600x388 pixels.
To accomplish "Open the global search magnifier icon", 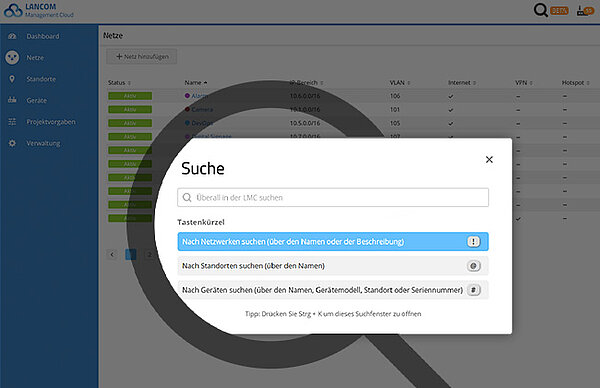I will (x=540, y=10).
